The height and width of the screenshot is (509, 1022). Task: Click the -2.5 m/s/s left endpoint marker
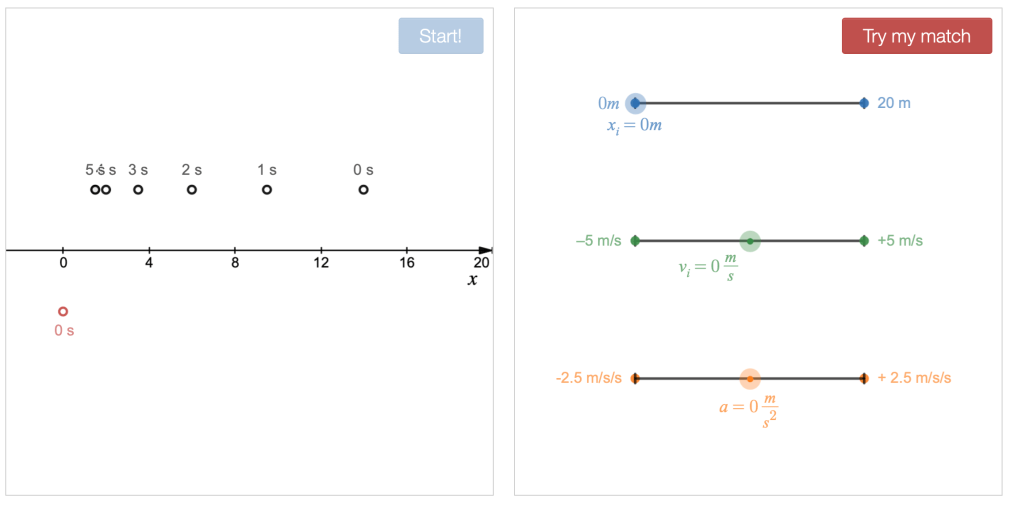[x=635, y=379]
